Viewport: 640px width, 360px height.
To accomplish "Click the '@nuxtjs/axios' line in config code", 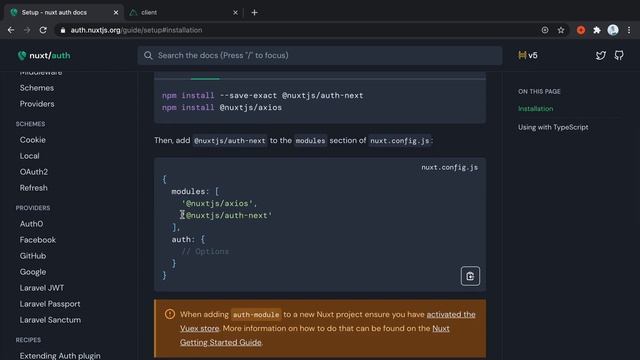I will (220, 203).
